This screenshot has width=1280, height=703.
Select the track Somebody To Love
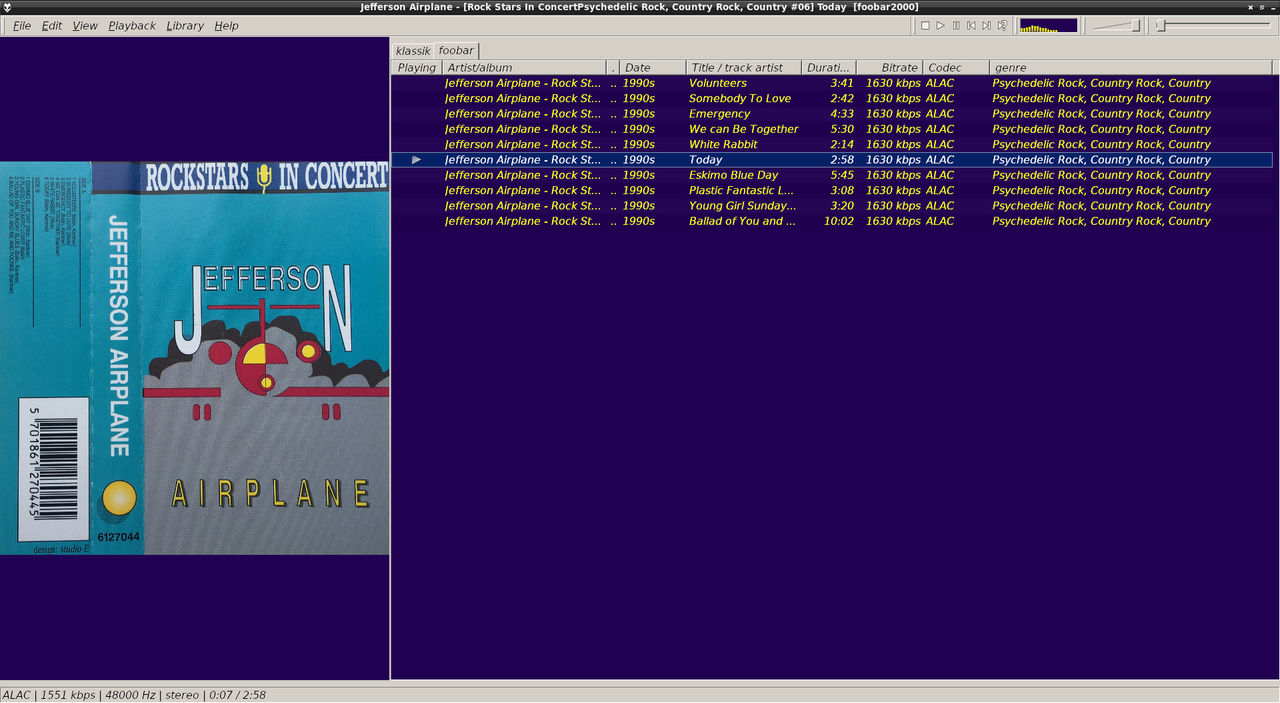(831, 98)
